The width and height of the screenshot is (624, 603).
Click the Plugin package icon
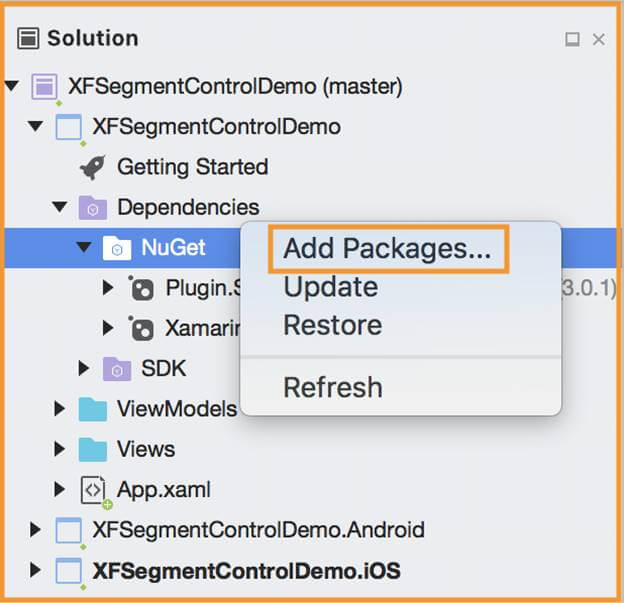click(x=141, y=289)
